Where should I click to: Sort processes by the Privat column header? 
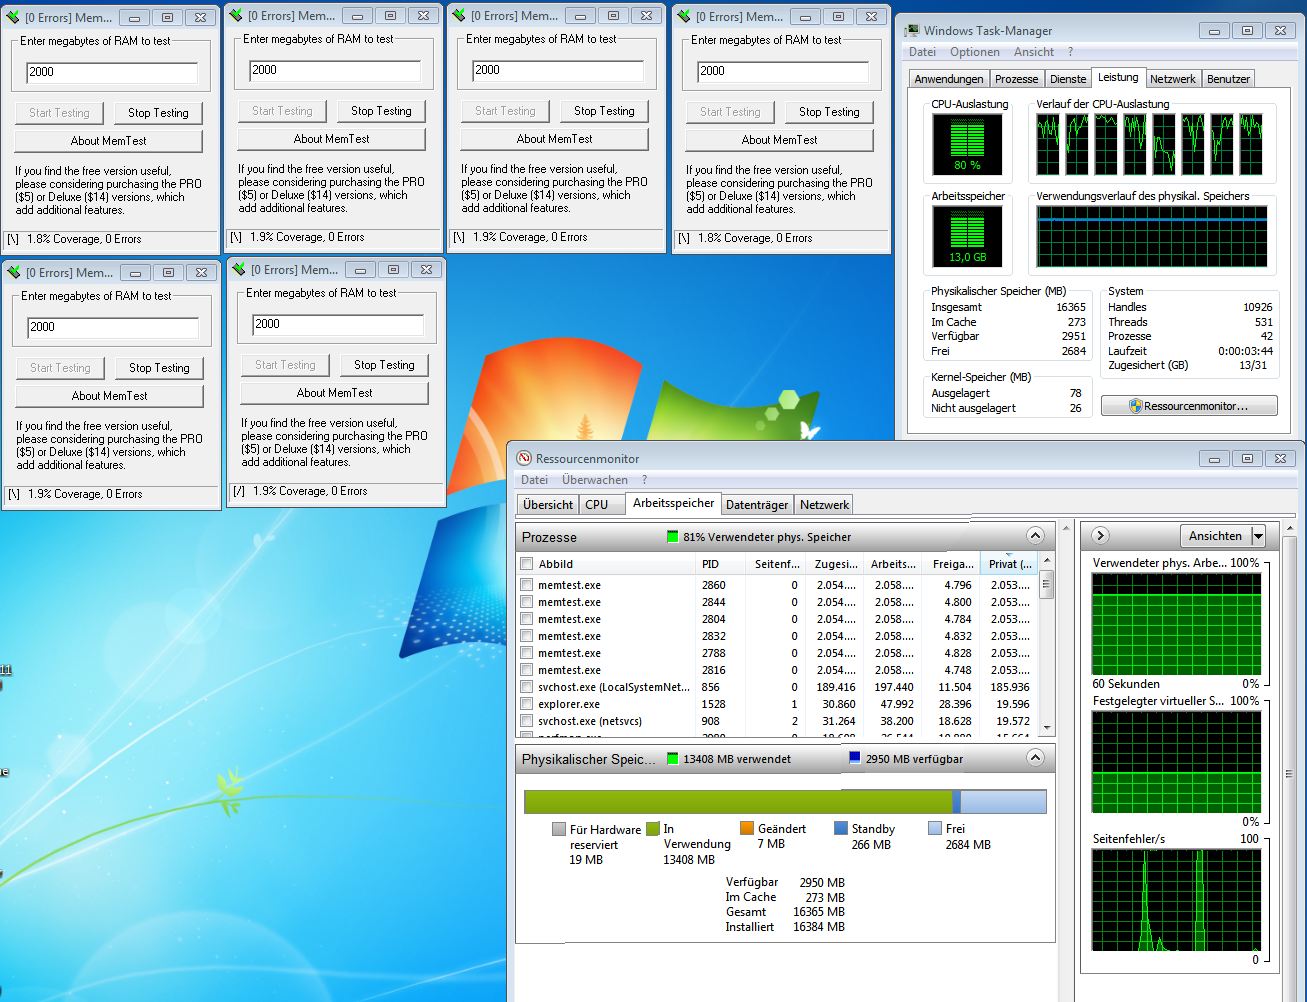click(1009, 564)
